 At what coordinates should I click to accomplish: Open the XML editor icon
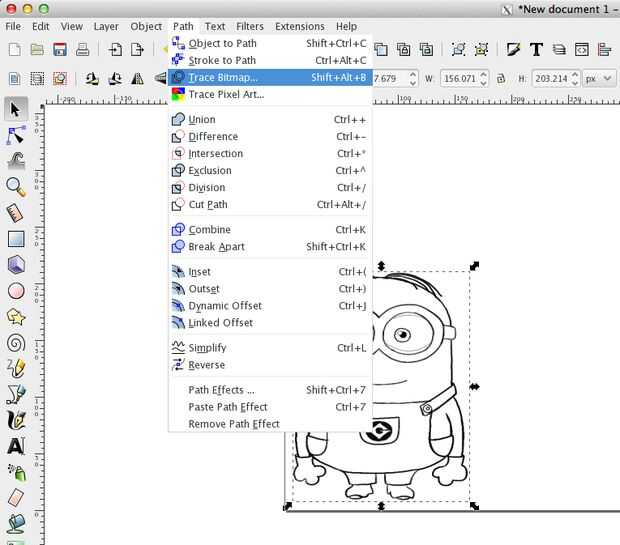(582, 50)
